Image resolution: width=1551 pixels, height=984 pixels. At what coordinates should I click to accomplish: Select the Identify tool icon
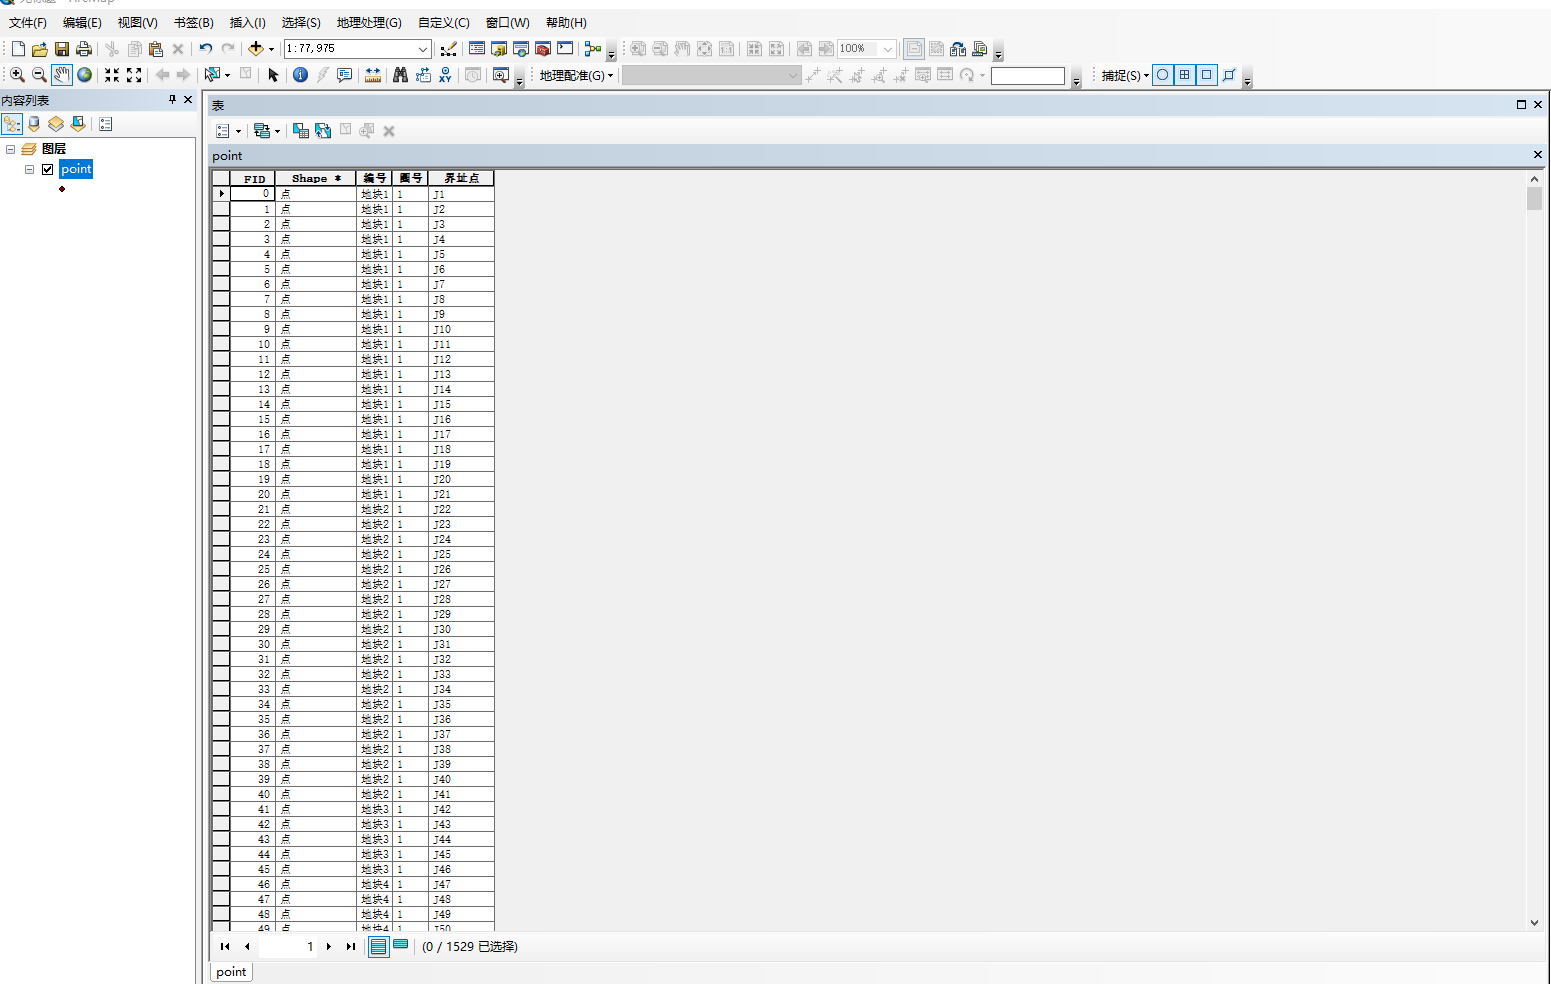coord(300,75)
